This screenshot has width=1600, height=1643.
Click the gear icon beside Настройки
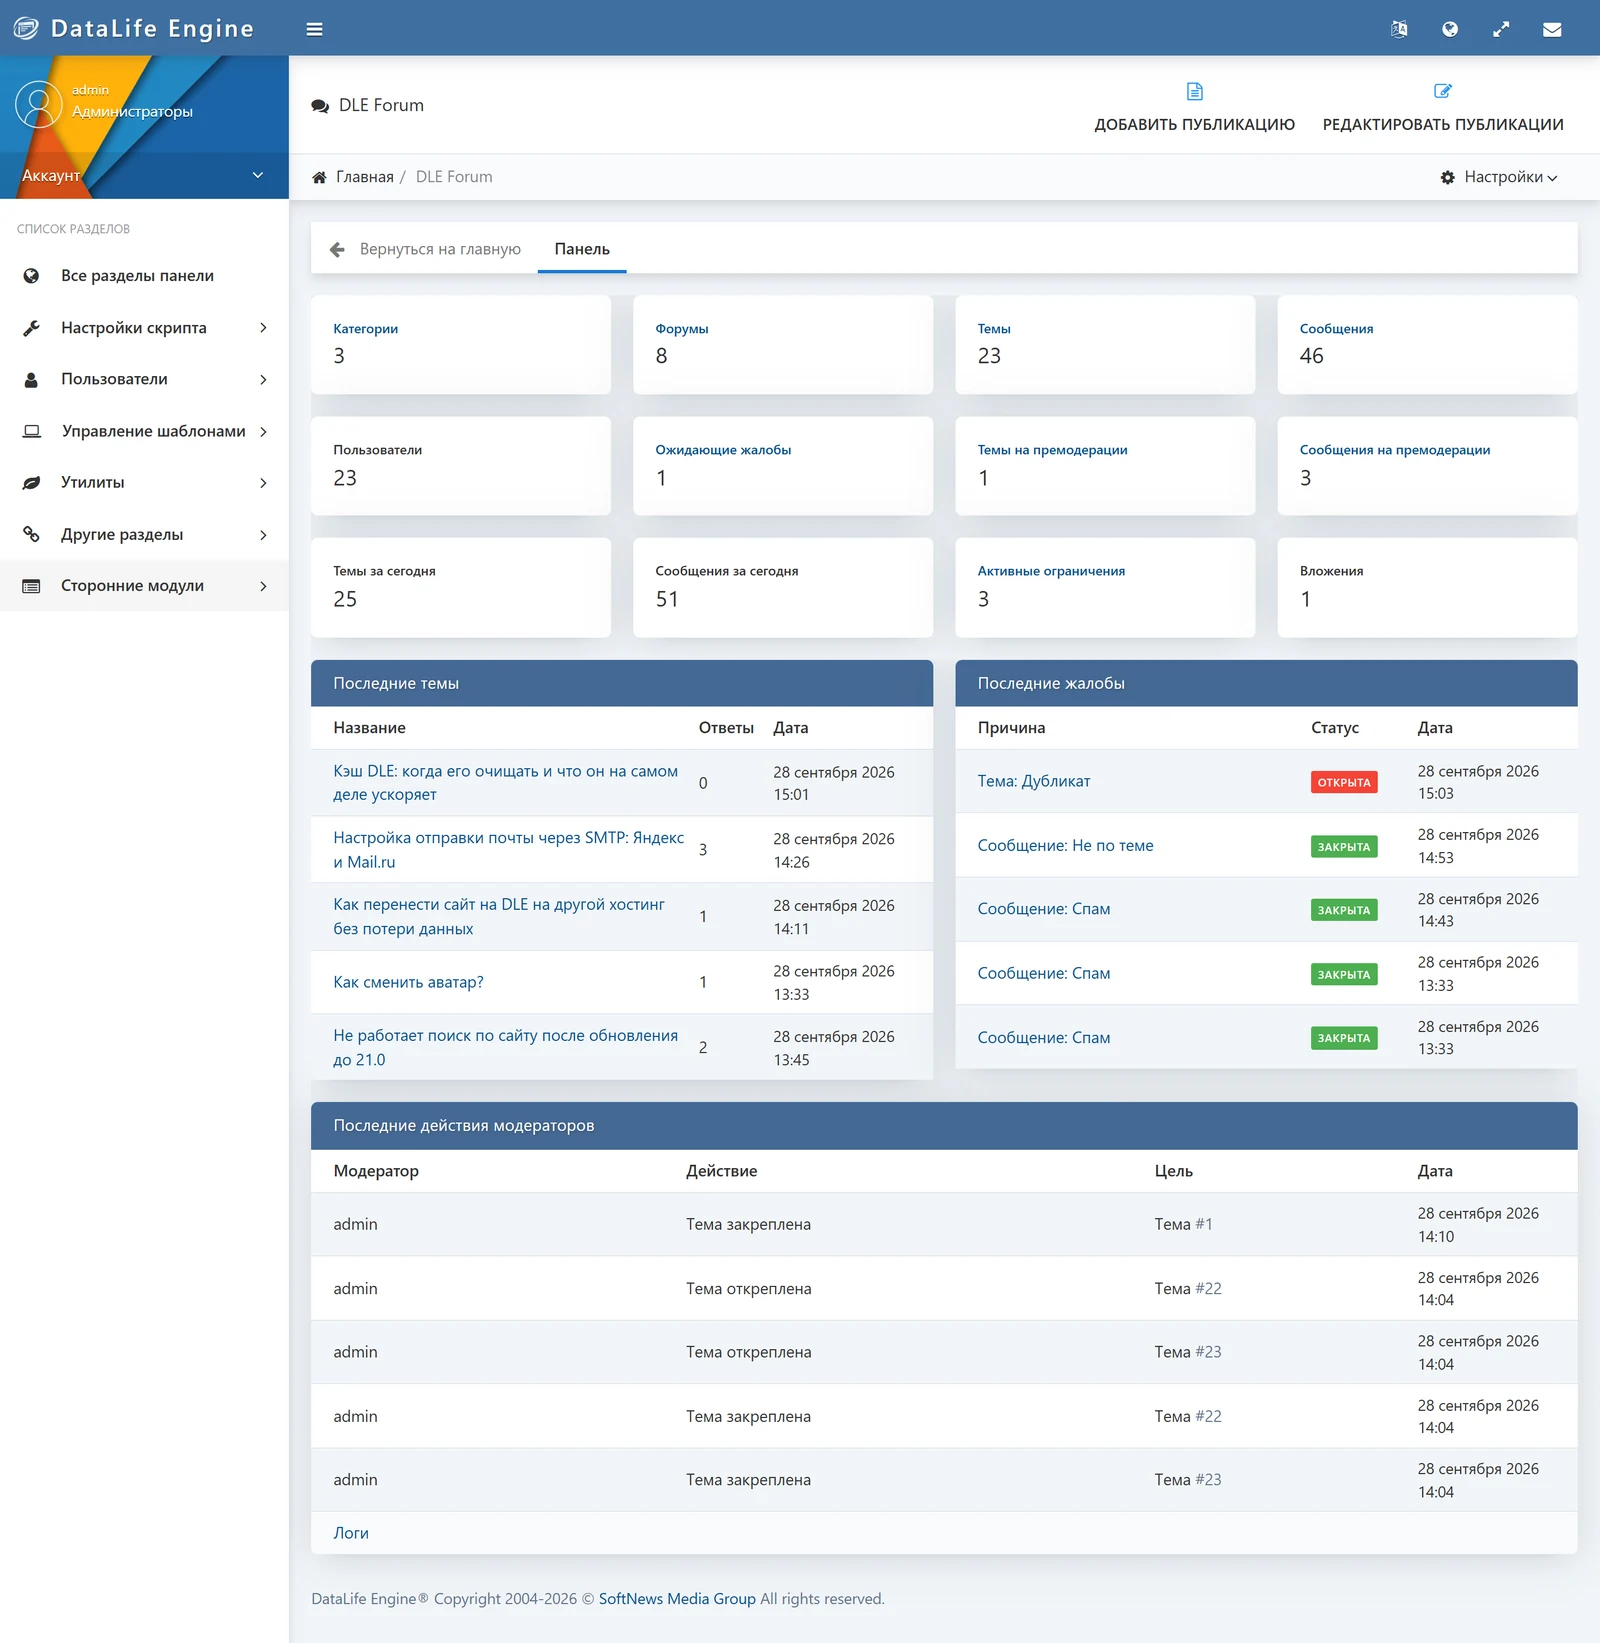pos(1447,177)
